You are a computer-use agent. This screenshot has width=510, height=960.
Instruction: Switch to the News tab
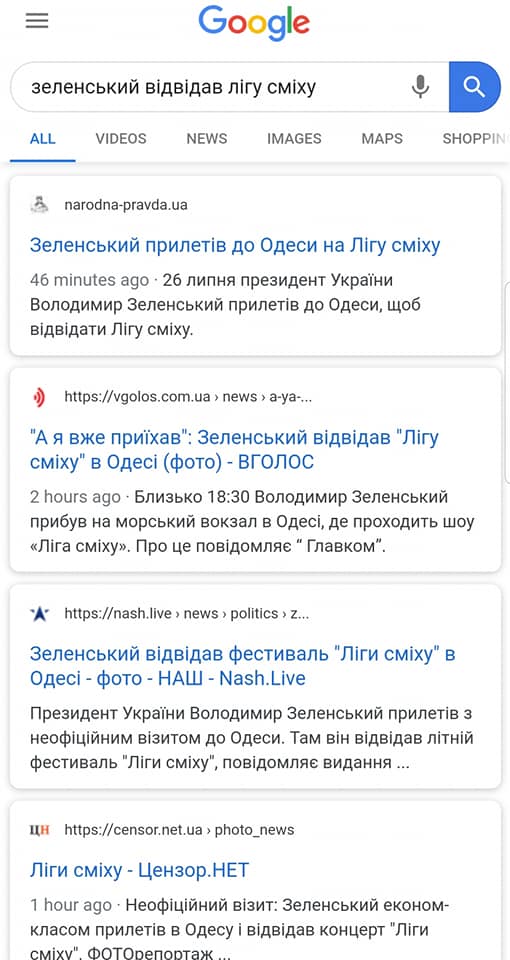coord(207,139)
